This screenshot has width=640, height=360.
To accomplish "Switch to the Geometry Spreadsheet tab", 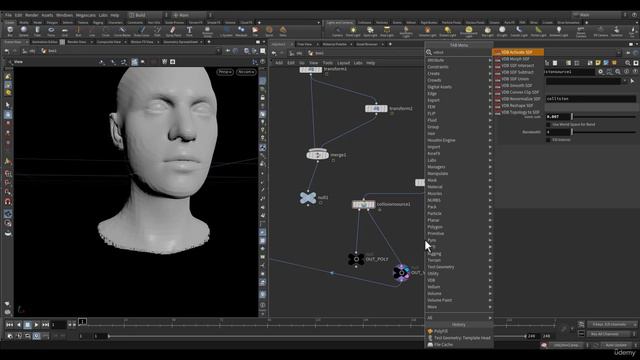I will [180, 42].
